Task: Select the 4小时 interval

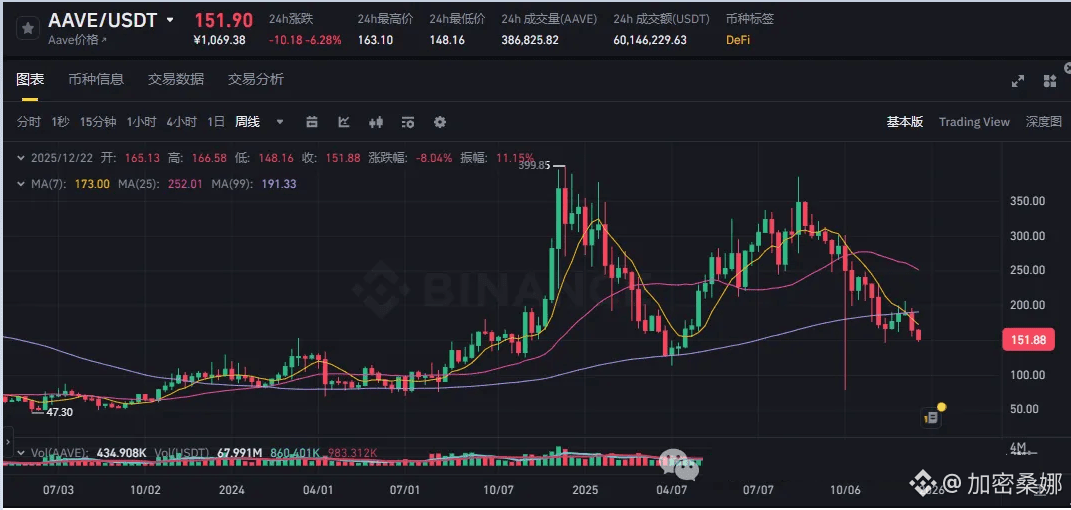Action: point(182,122)
